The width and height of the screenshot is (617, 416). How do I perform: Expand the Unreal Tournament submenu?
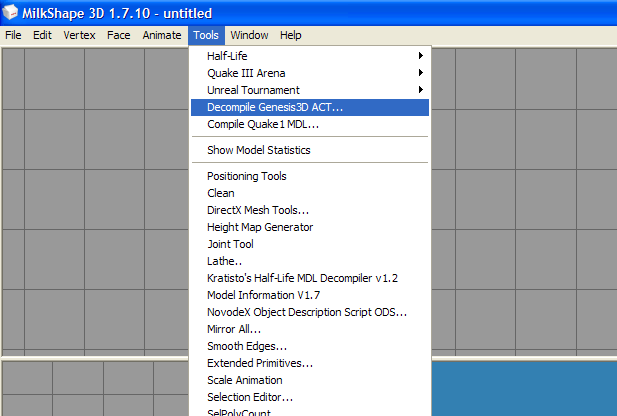click(310, 90)
